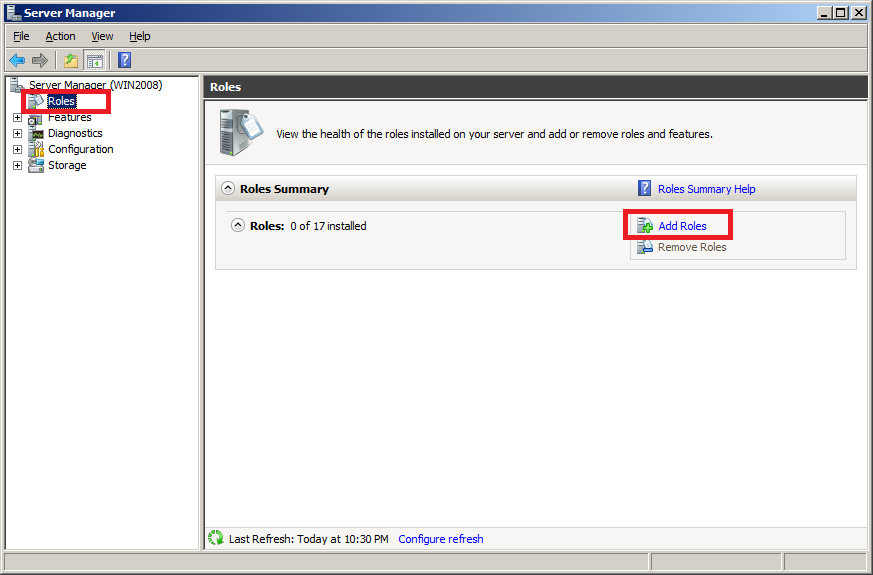Open the Help menu
The image size is (873, 575).
(140, 36)
